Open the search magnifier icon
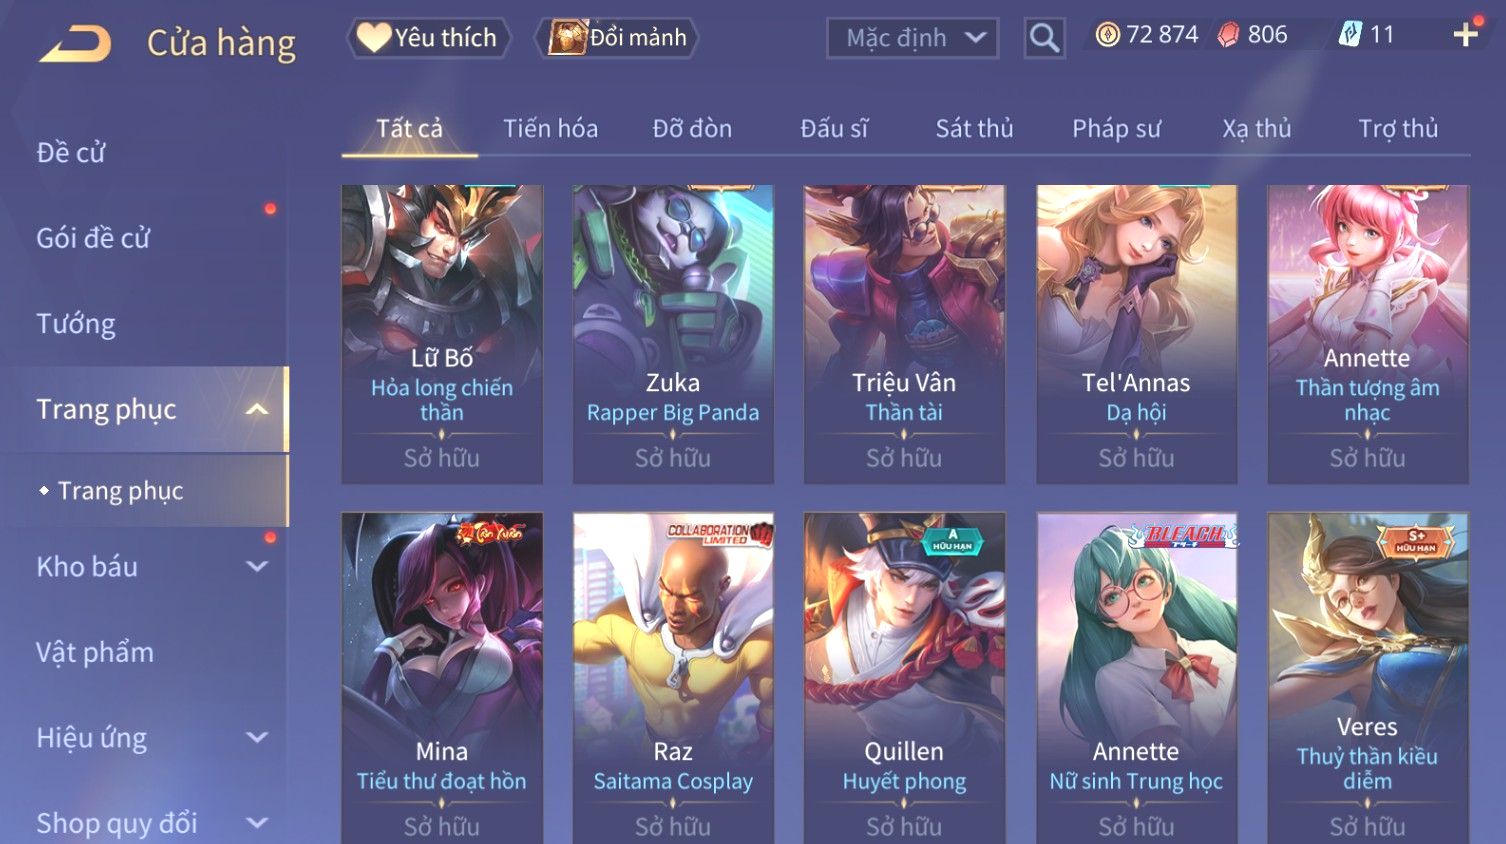The width and height of the screenshot is (1506, 844). pos(1044,38)
